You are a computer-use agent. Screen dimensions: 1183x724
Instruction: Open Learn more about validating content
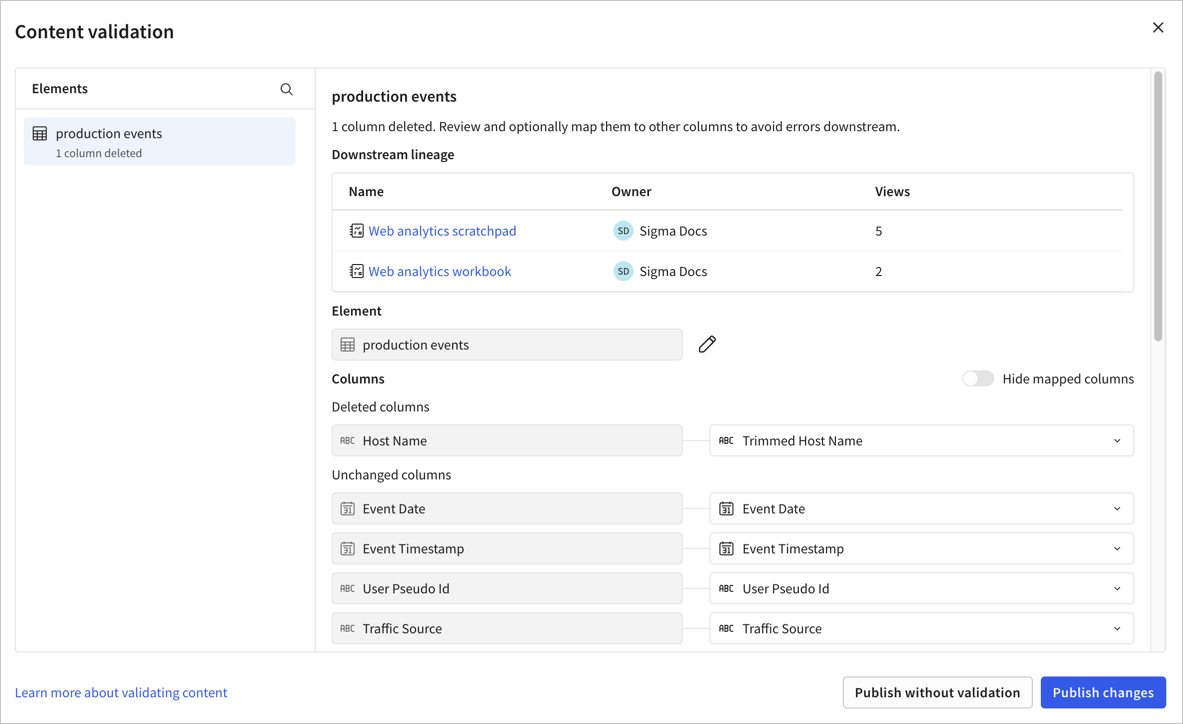(121, 692)
